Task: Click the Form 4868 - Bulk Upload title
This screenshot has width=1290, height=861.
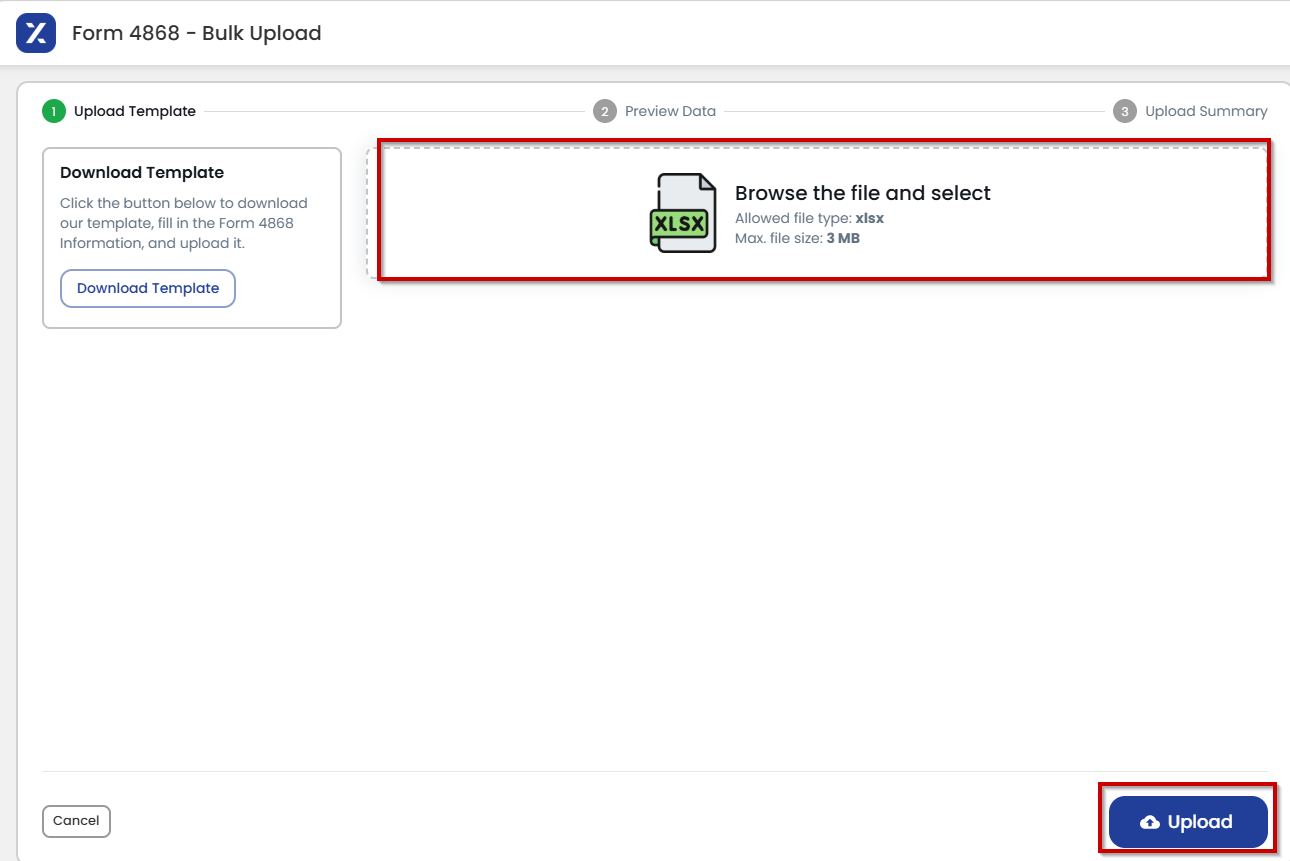Action: pyautogui.click(x=197, y=33)
